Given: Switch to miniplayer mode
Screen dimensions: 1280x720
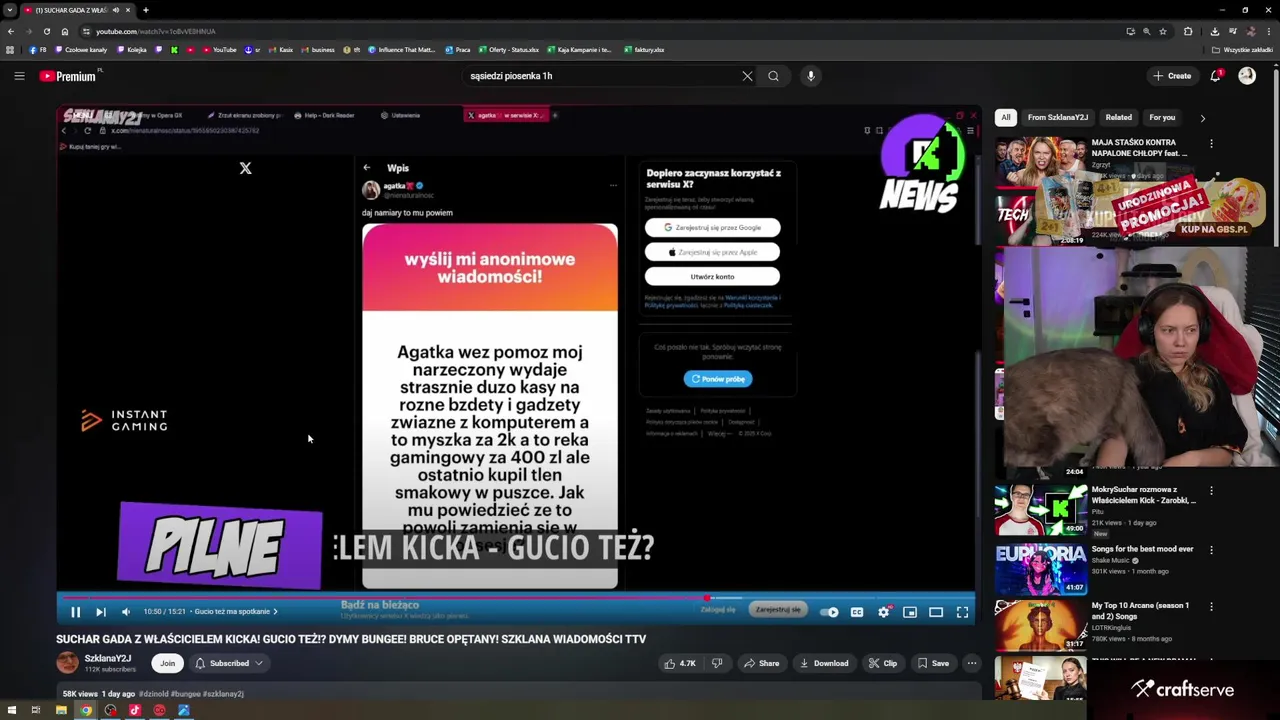Looking at the screenshot, I should 910,612.
